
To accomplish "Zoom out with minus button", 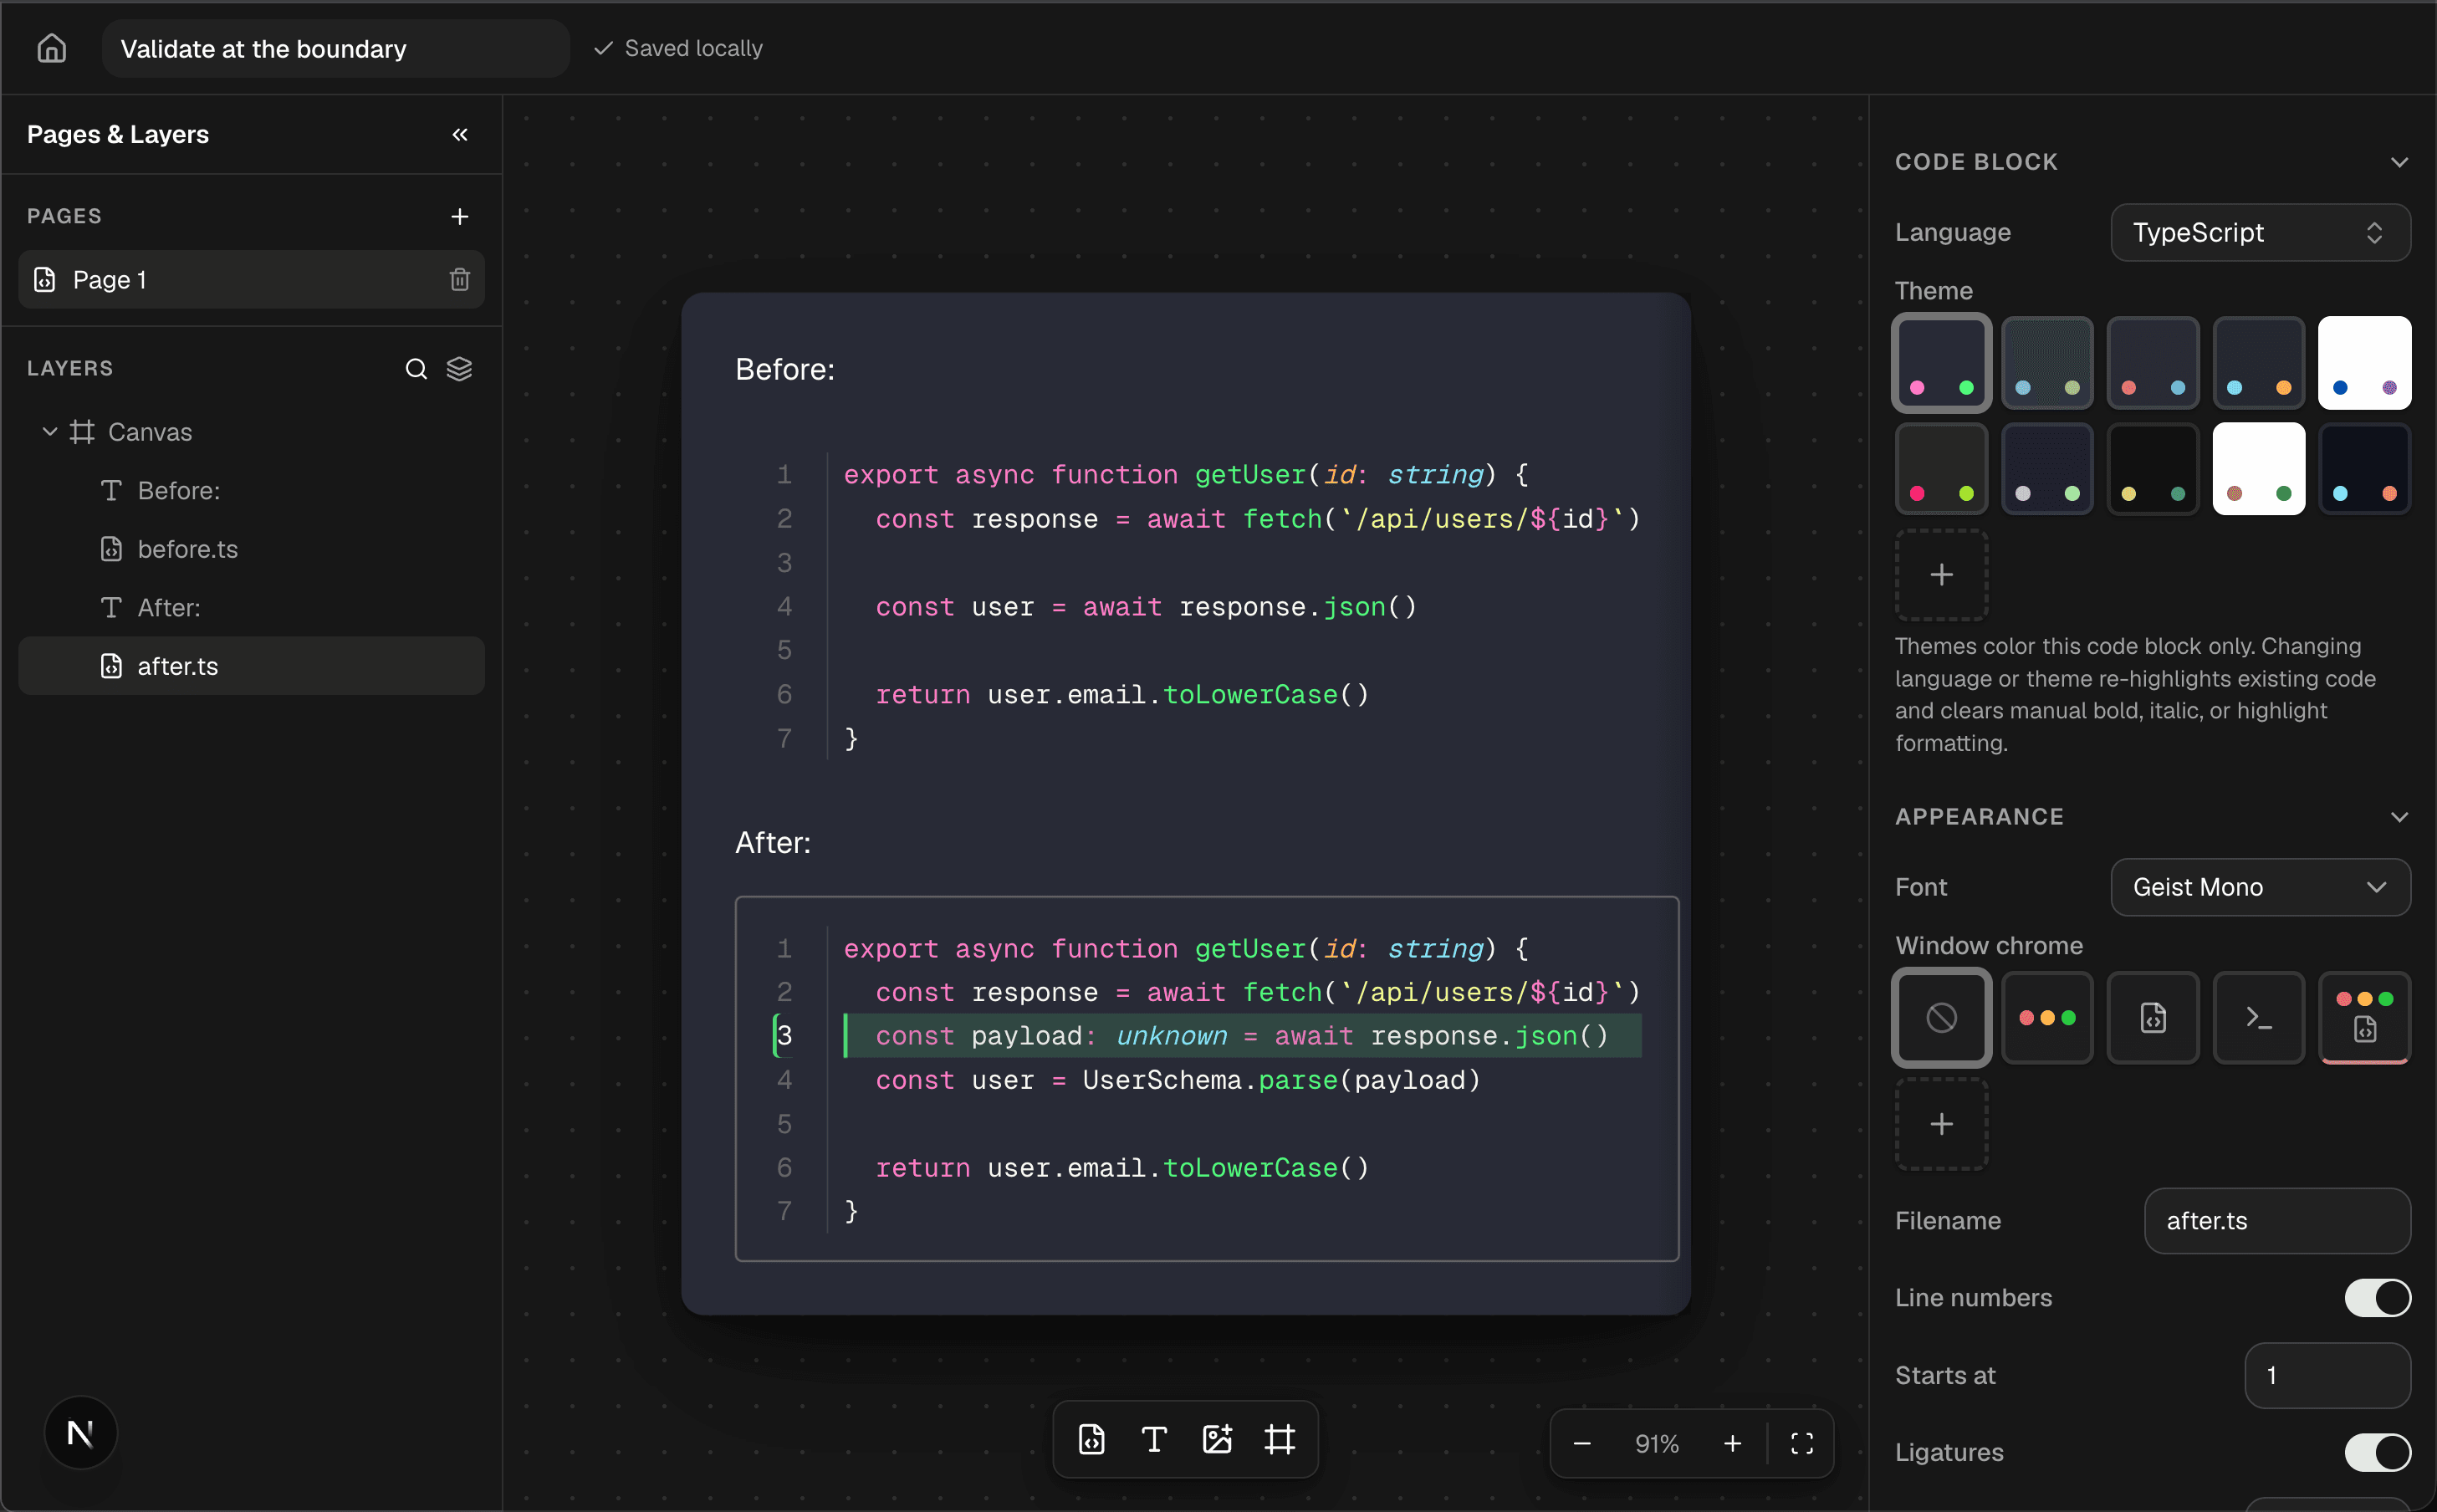I will 1582,1443.
